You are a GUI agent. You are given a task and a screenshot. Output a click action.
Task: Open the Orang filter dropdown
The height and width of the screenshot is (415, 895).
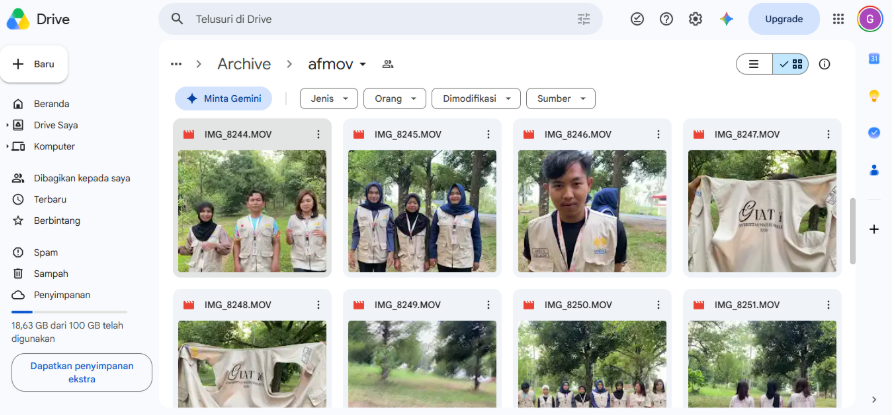[x=394, y=99]
